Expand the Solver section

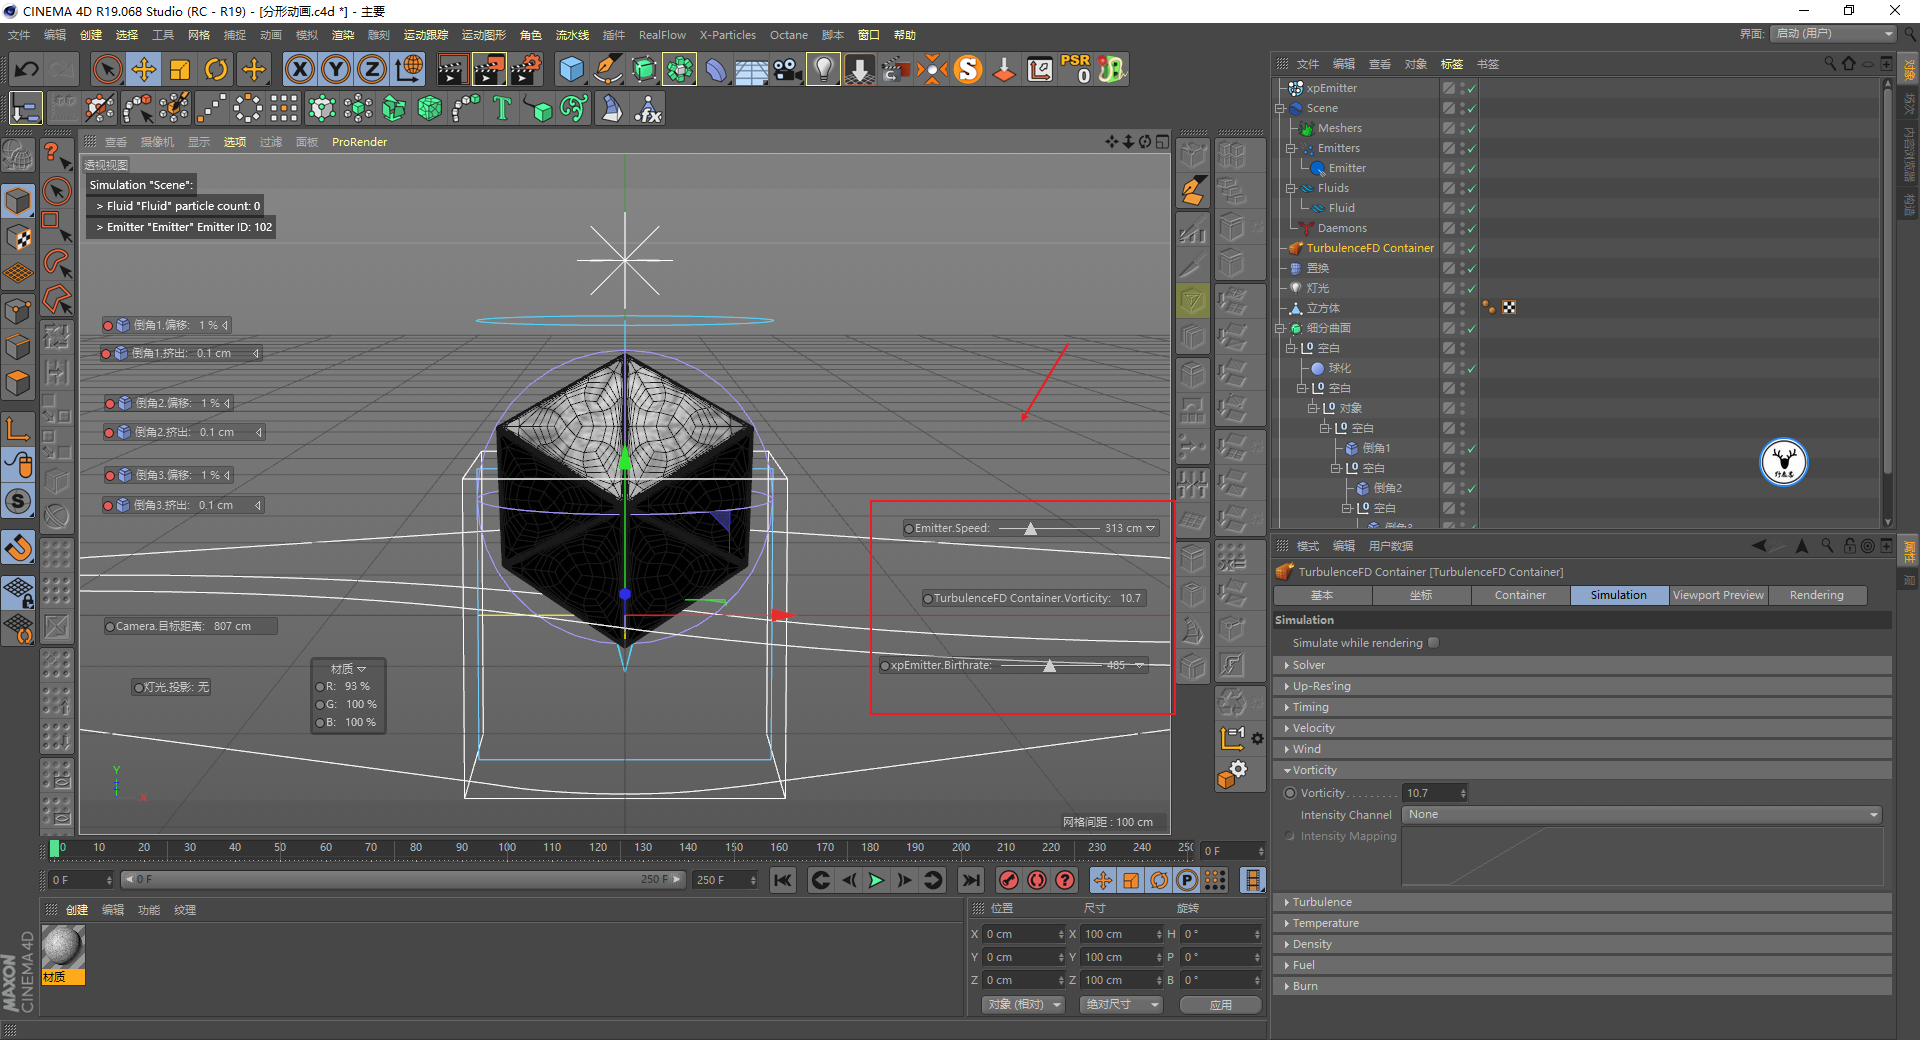(1583, 665)
